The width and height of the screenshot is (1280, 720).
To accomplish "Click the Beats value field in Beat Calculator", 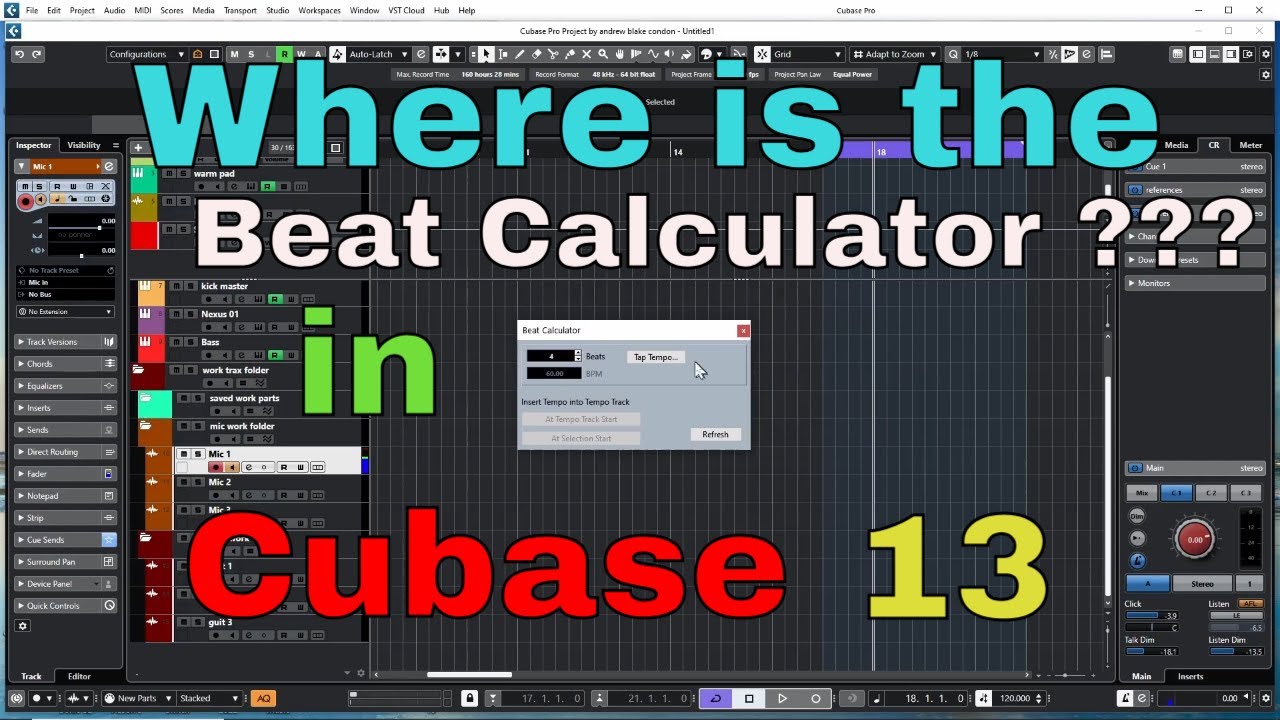I will (552, 356).
